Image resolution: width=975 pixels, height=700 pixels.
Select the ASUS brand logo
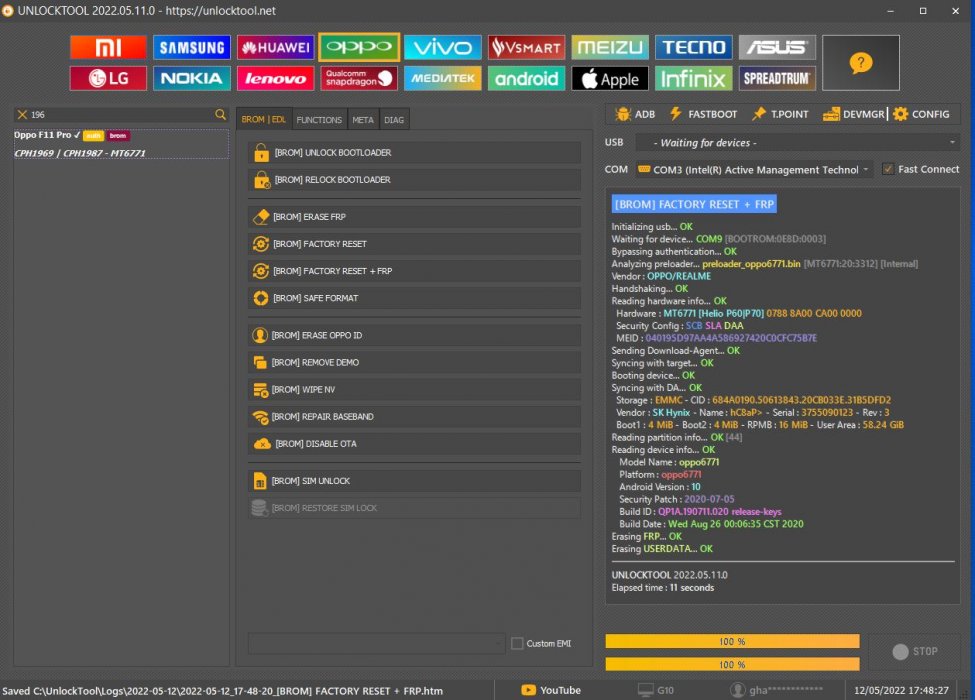[x=777, y=47]
